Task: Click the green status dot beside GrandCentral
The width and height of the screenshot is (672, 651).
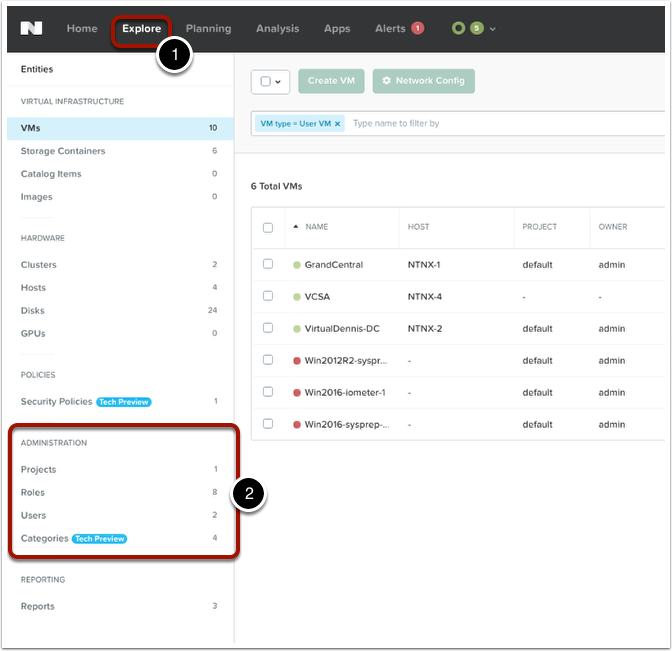Action: [297, 265]
